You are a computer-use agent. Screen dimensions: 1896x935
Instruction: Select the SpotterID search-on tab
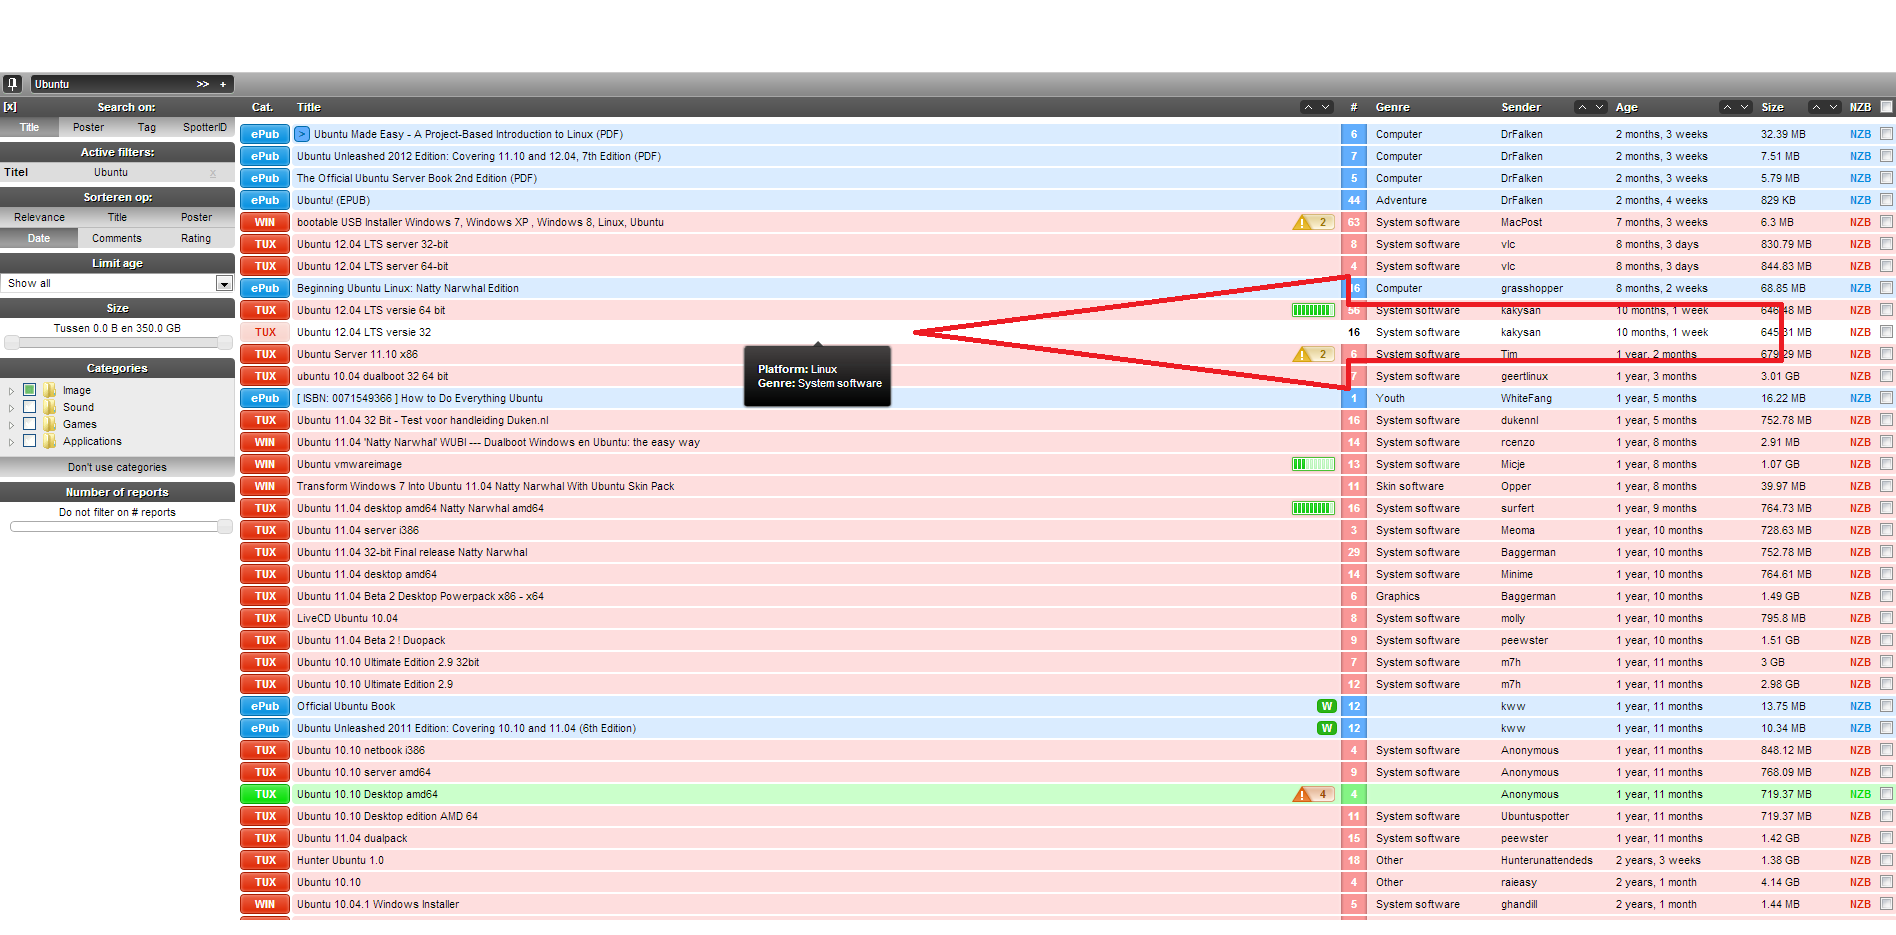click(x=205, y=128)
